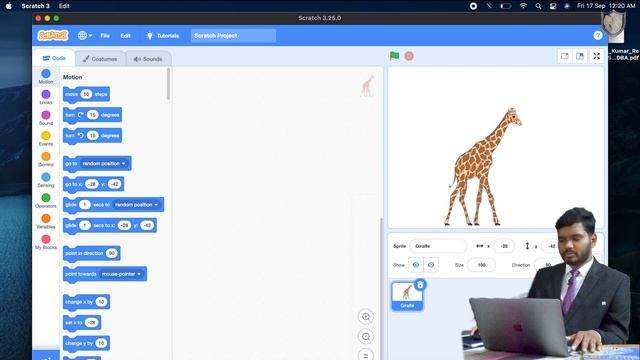Open the File menu in Scratch
Screen dimensions: 640x360
click(x=105, y=36)
